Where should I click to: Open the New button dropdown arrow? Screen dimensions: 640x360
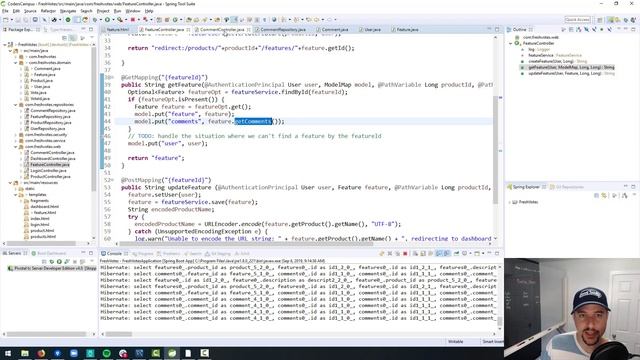click(11, 20)
